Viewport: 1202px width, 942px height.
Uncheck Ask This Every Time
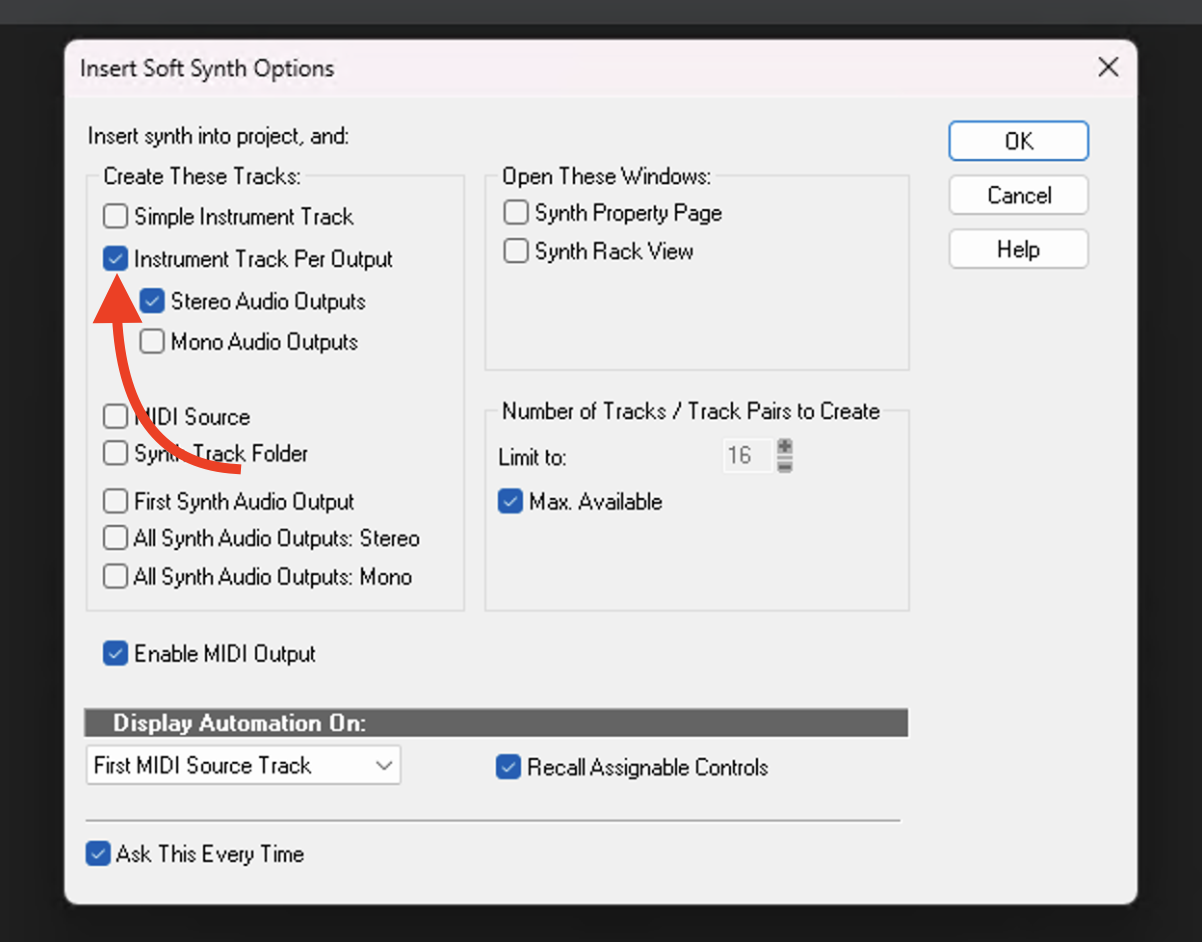point(98,854)
